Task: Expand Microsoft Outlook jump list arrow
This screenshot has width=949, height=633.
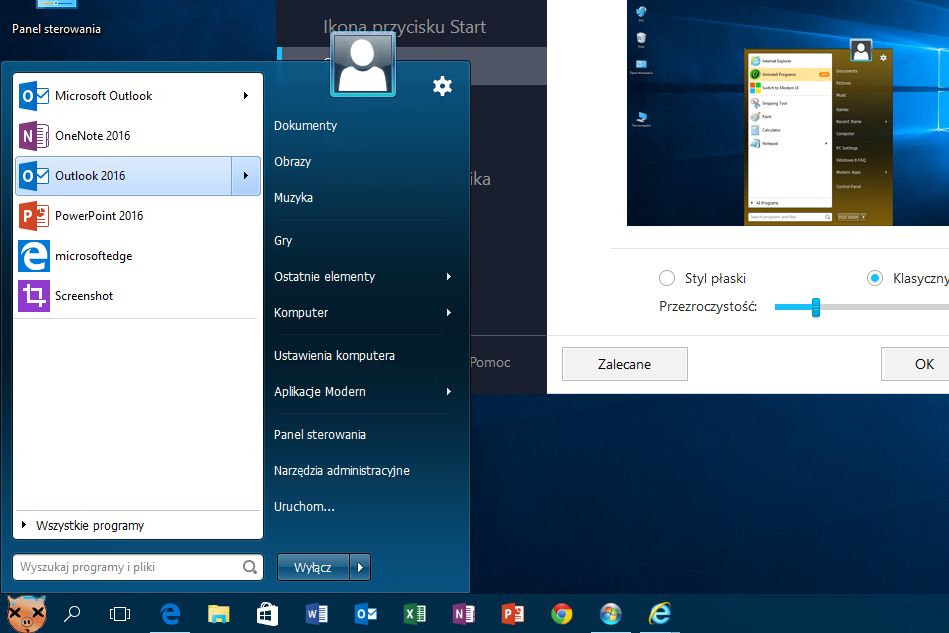Action: 246,96
